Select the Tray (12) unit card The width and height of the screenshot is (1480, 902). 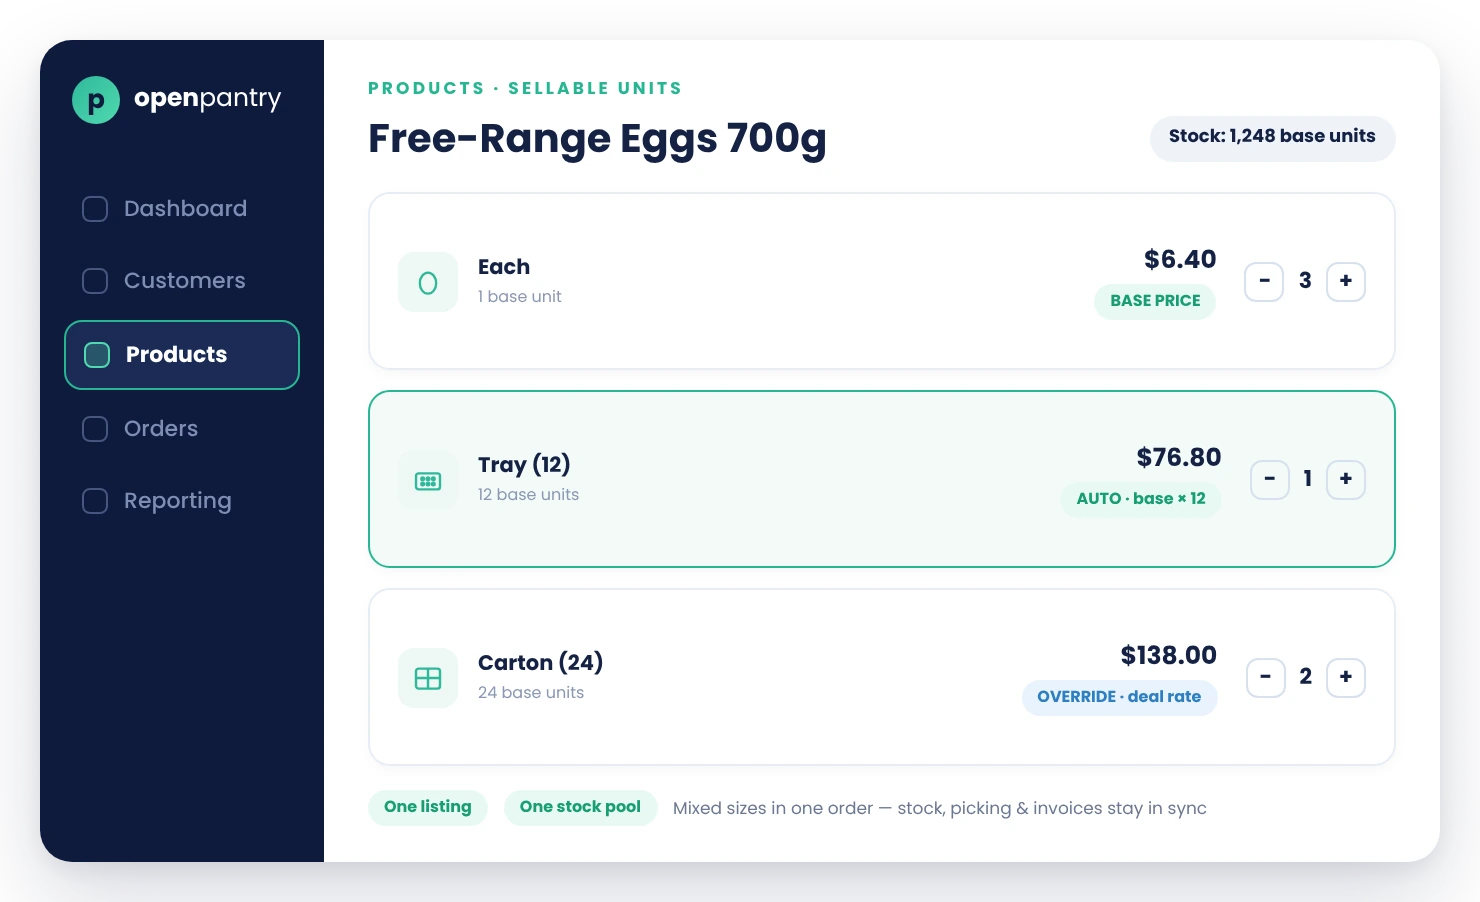coord(881,479)
